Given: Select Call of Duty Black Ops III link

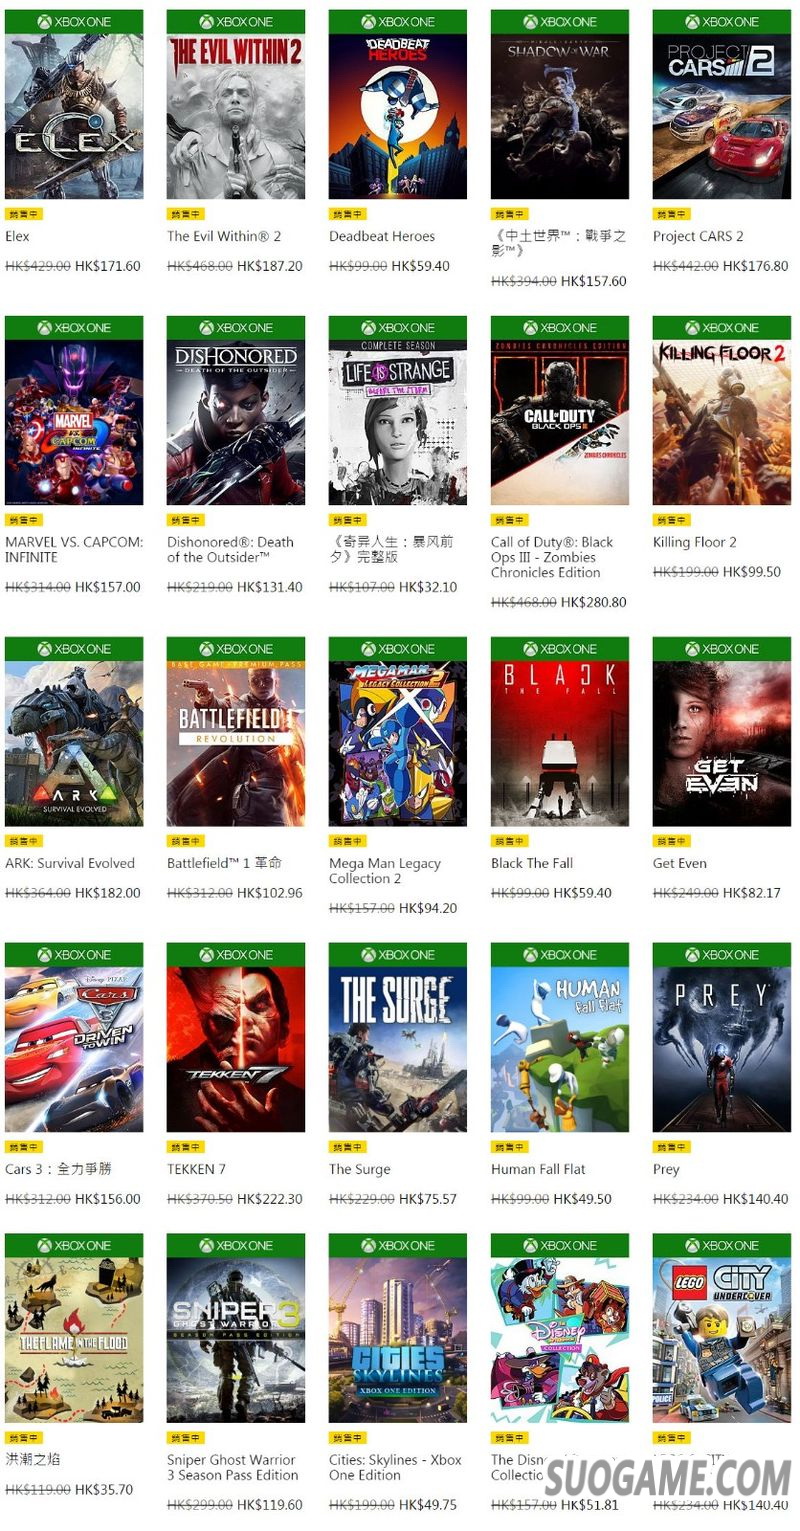Looking at the screenshot, I should click(x=552, y=557).
